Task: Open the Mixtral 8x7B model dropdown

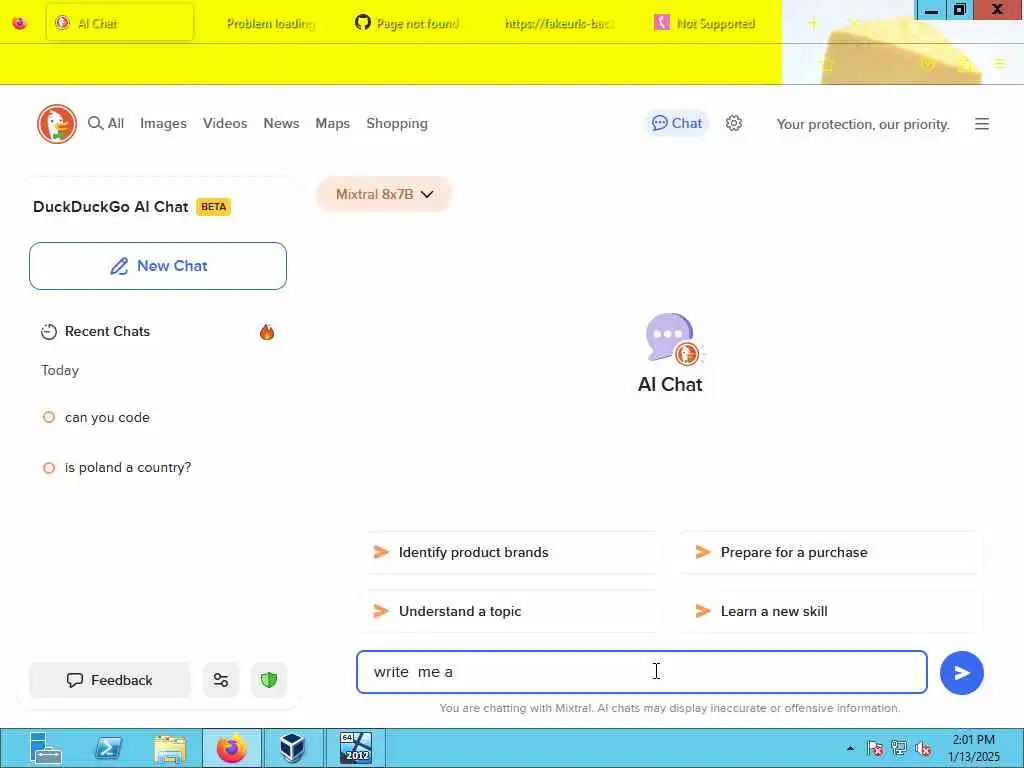Action: point(384,194)
